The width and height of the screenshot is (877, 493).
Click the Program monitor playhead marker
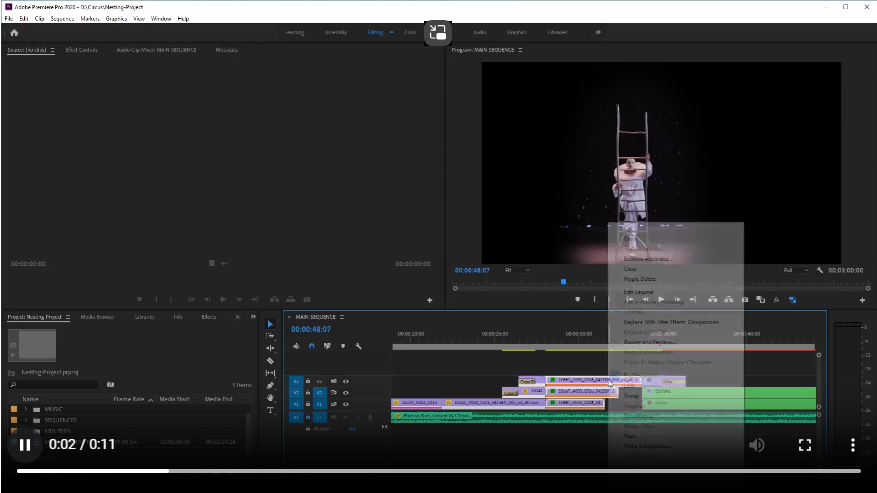click(x=563, y=282)
